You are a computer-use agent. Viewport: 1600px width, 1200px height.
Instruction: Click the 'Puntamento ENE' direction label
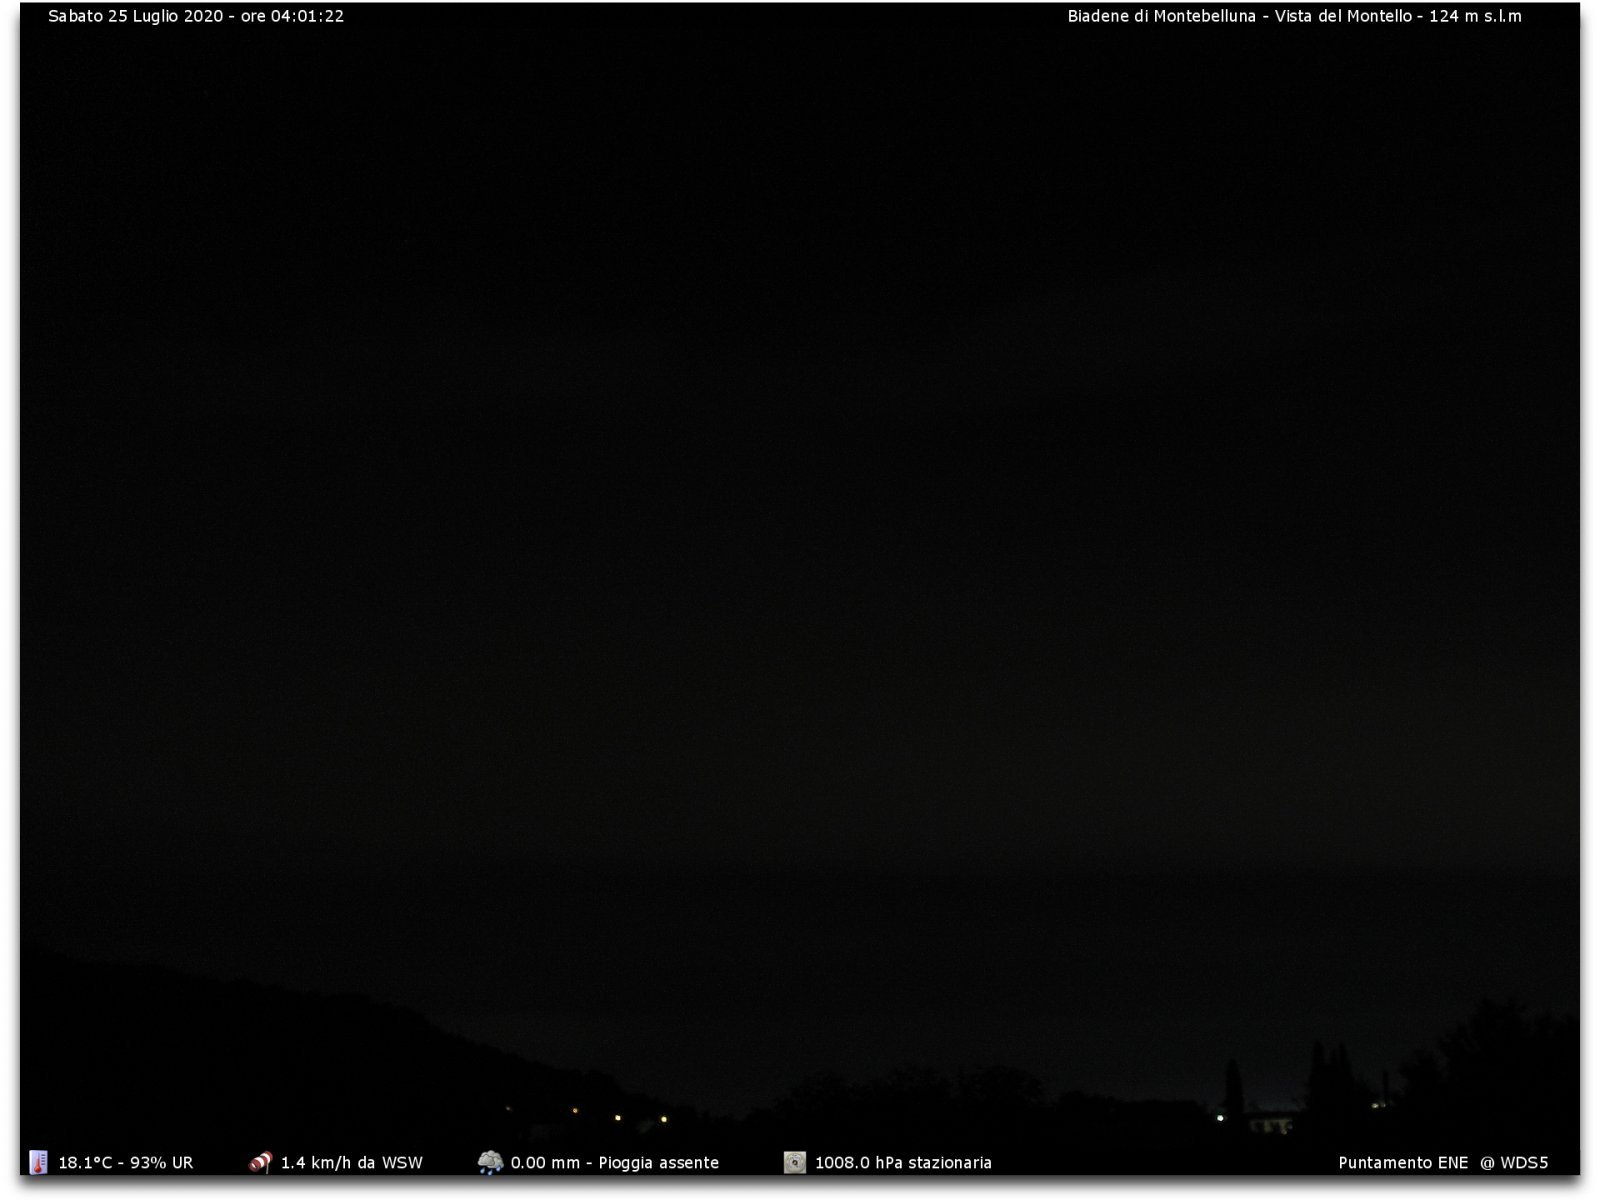click(x=1403, y=1163)
